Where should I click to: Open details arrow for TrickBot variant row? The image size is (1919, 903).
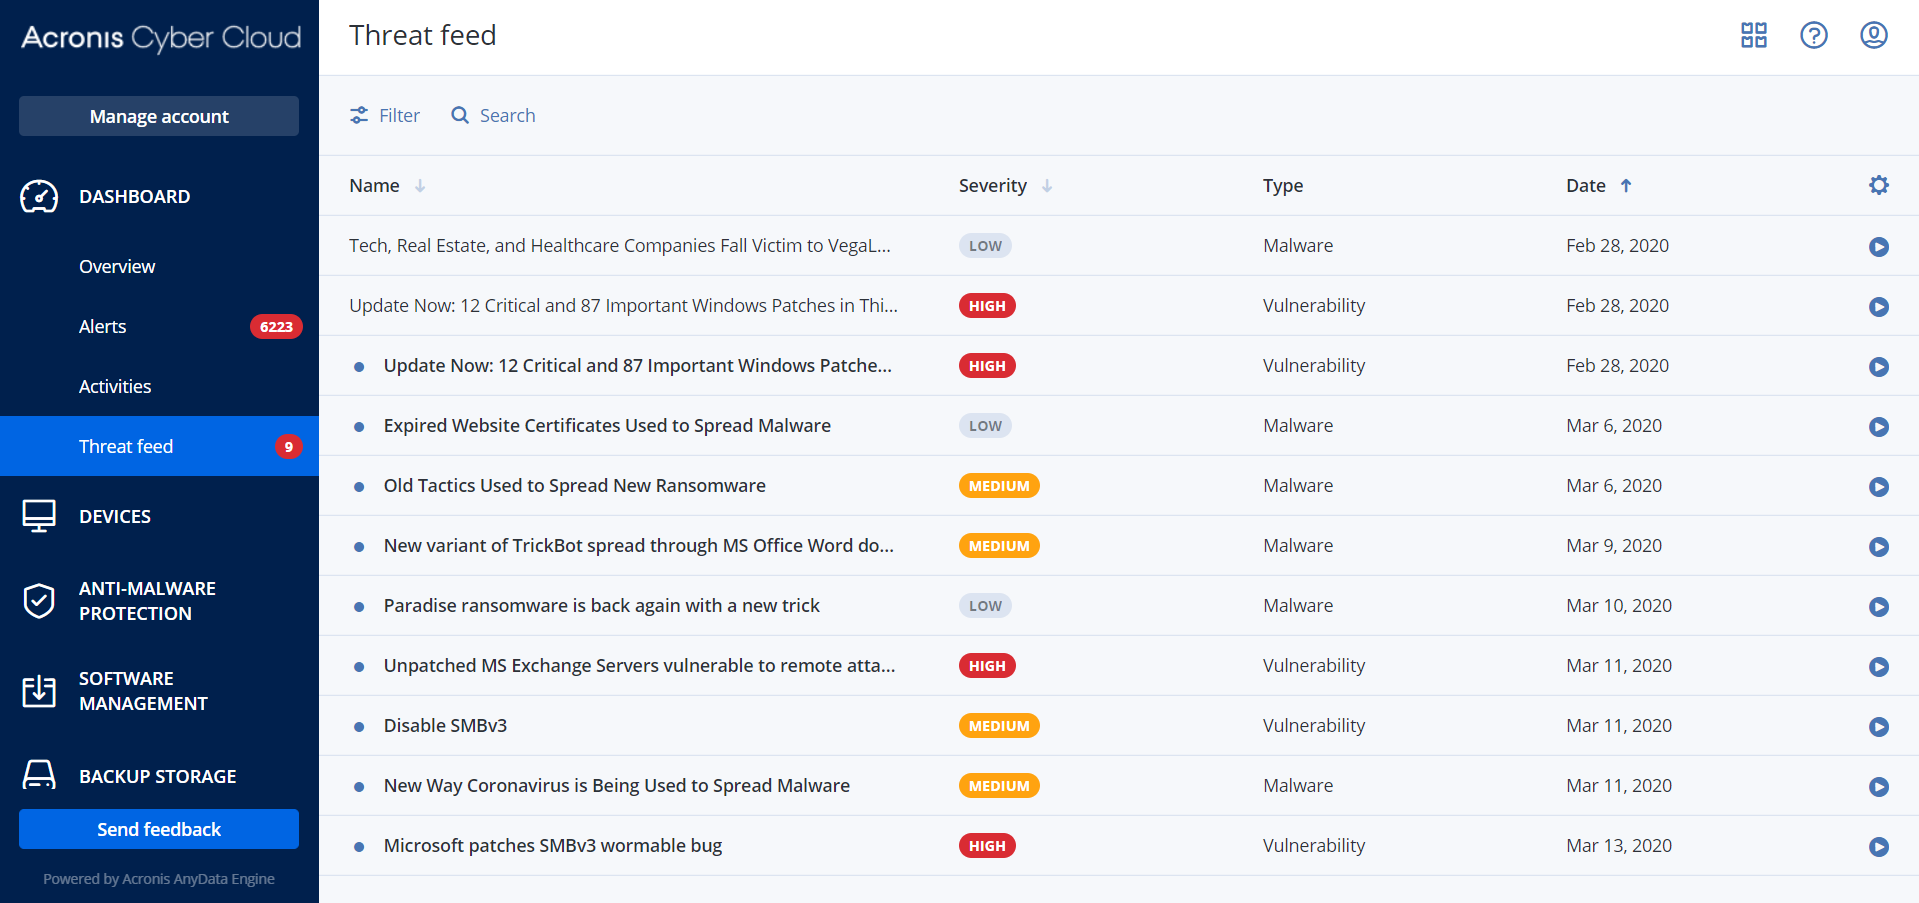(x=1879, y=546)
